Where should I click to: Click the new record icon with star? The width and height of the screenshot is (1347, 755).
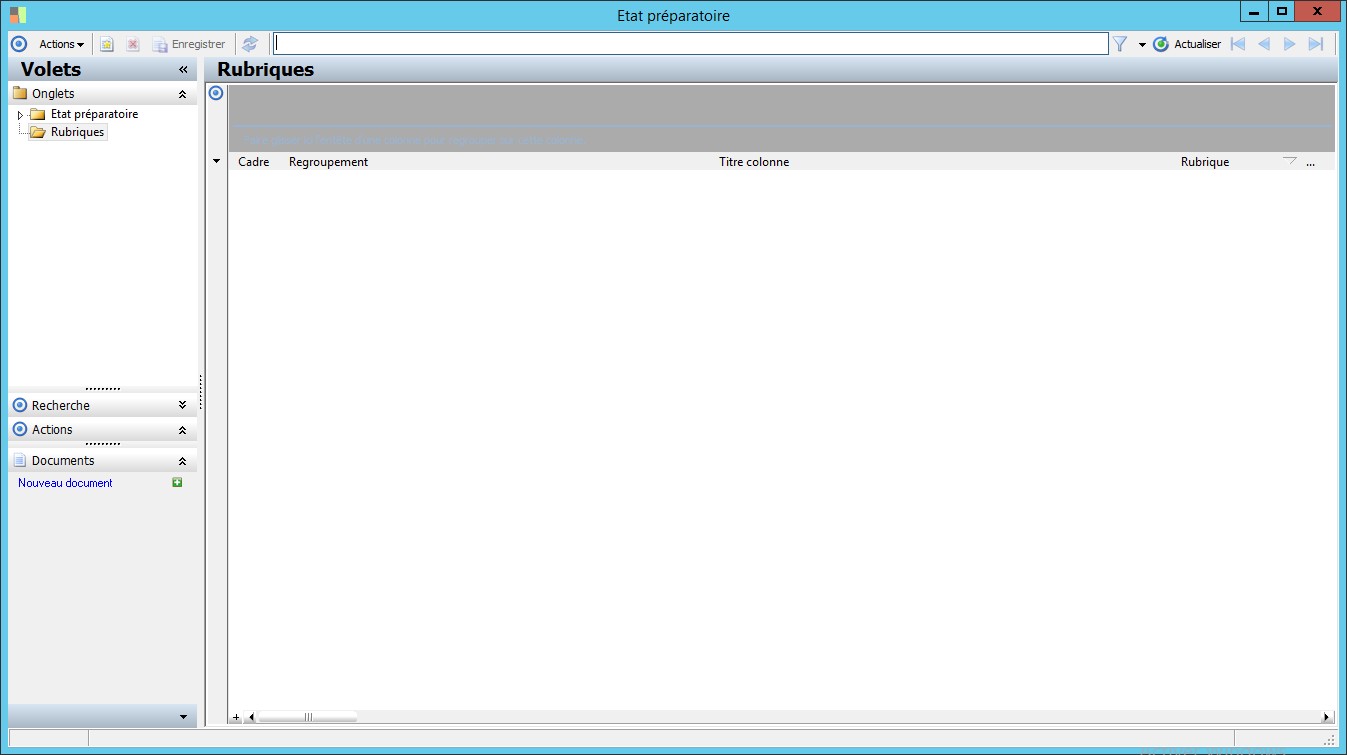(x=107, y=44)
